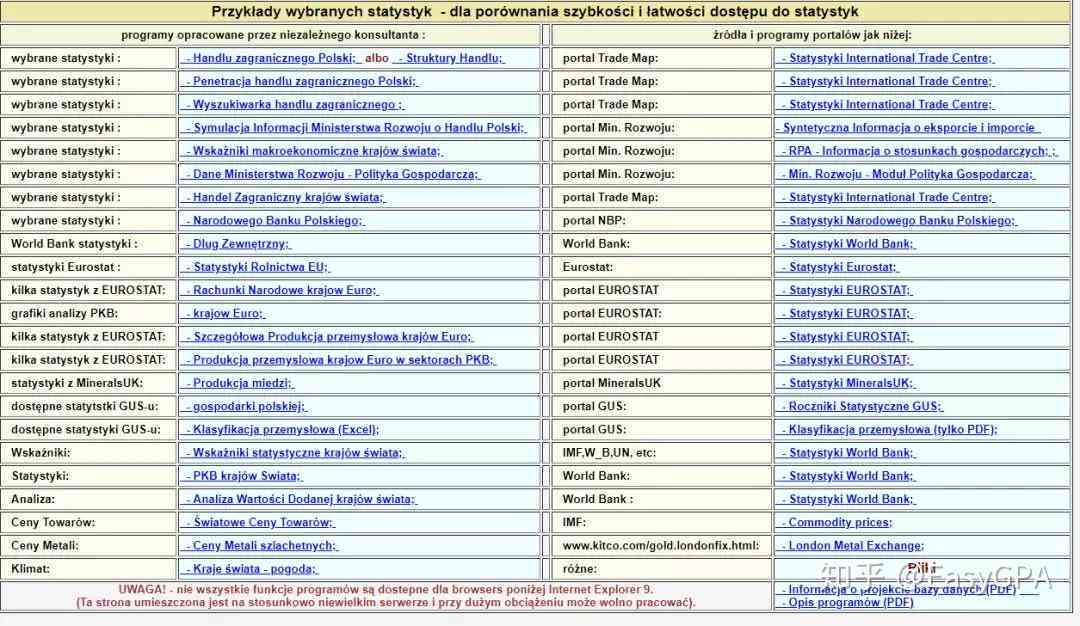Open Informacja o projekcie bazy danych (PDF)

(x=897, y=590)
